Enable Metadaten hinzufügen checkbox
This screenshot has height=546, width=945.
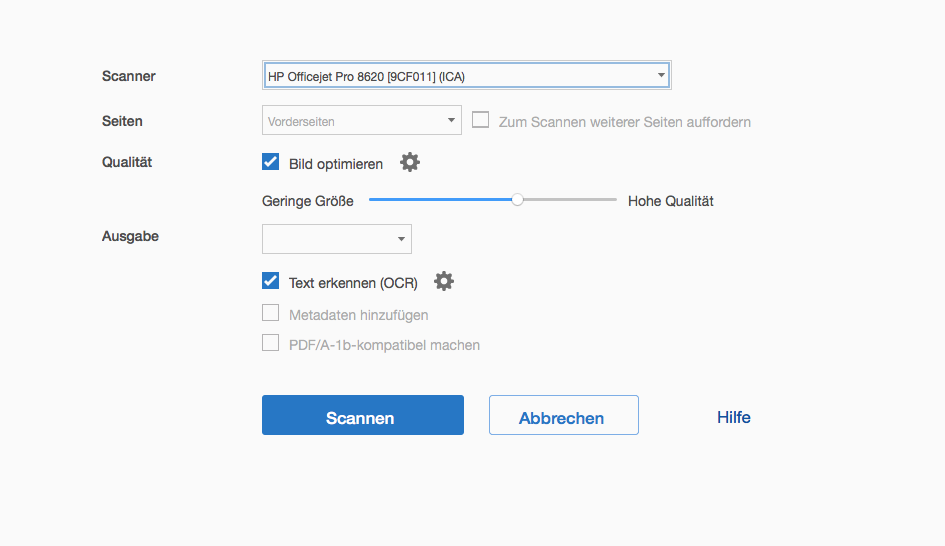[x=270, y=313]
